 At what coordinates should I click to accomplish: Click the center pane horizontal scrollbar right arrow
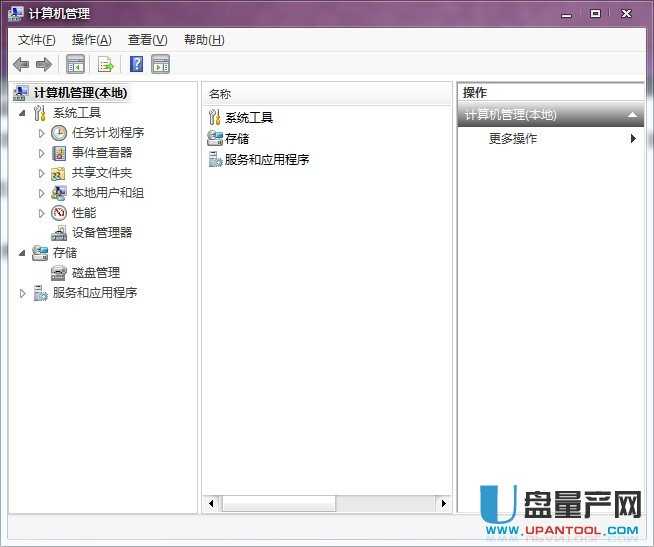click(x=443, y=504)
